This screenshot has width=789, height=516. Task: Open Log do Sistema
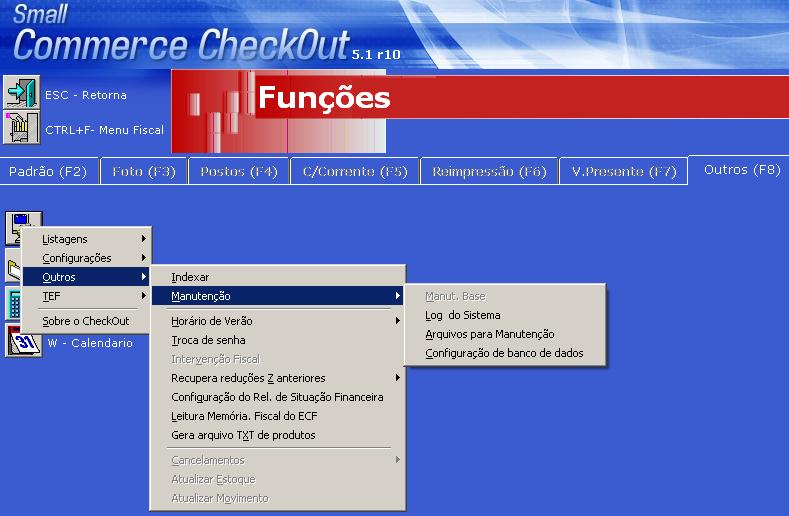point(505,315)
